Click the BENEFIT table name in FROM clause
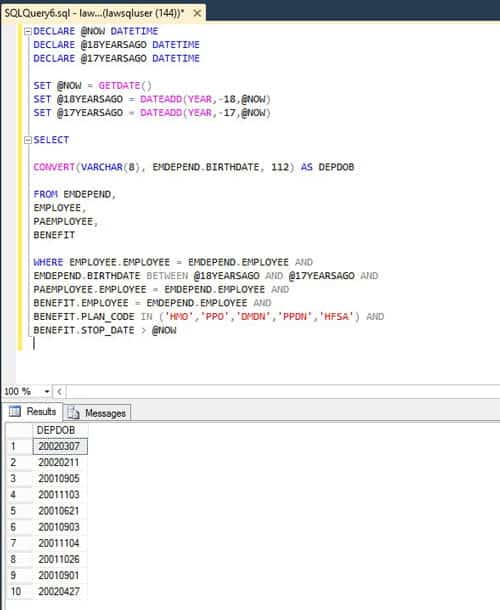 [54, 235]
